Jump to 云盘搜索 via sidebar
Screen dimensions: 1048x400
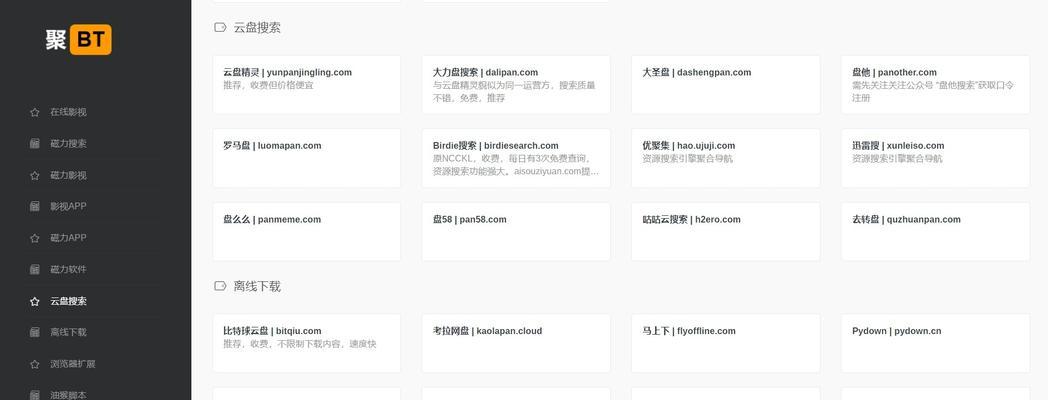(68, 302)
